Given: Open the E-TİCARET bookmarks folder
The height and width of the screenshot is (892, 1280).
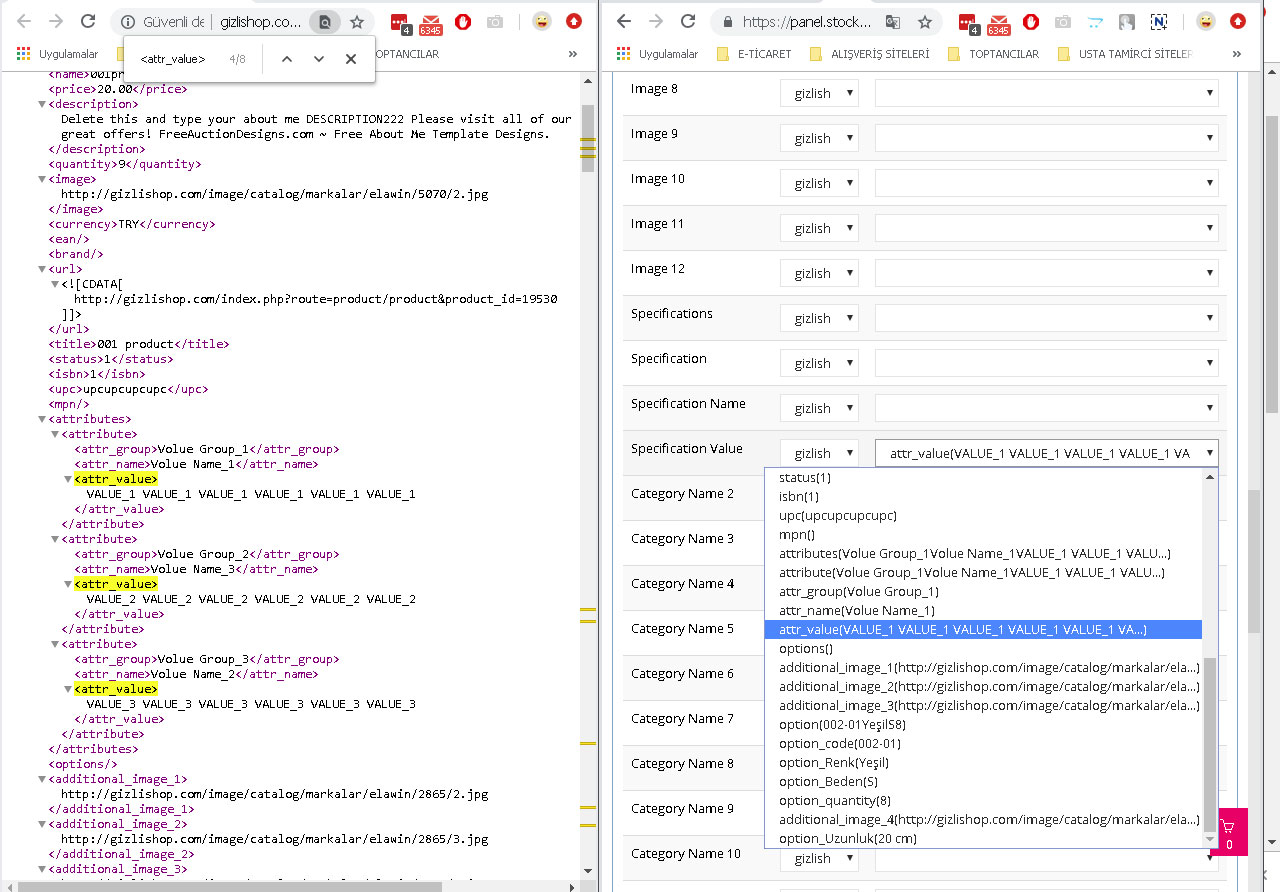Looking at the screenshot, I should [x=755, y=54].
